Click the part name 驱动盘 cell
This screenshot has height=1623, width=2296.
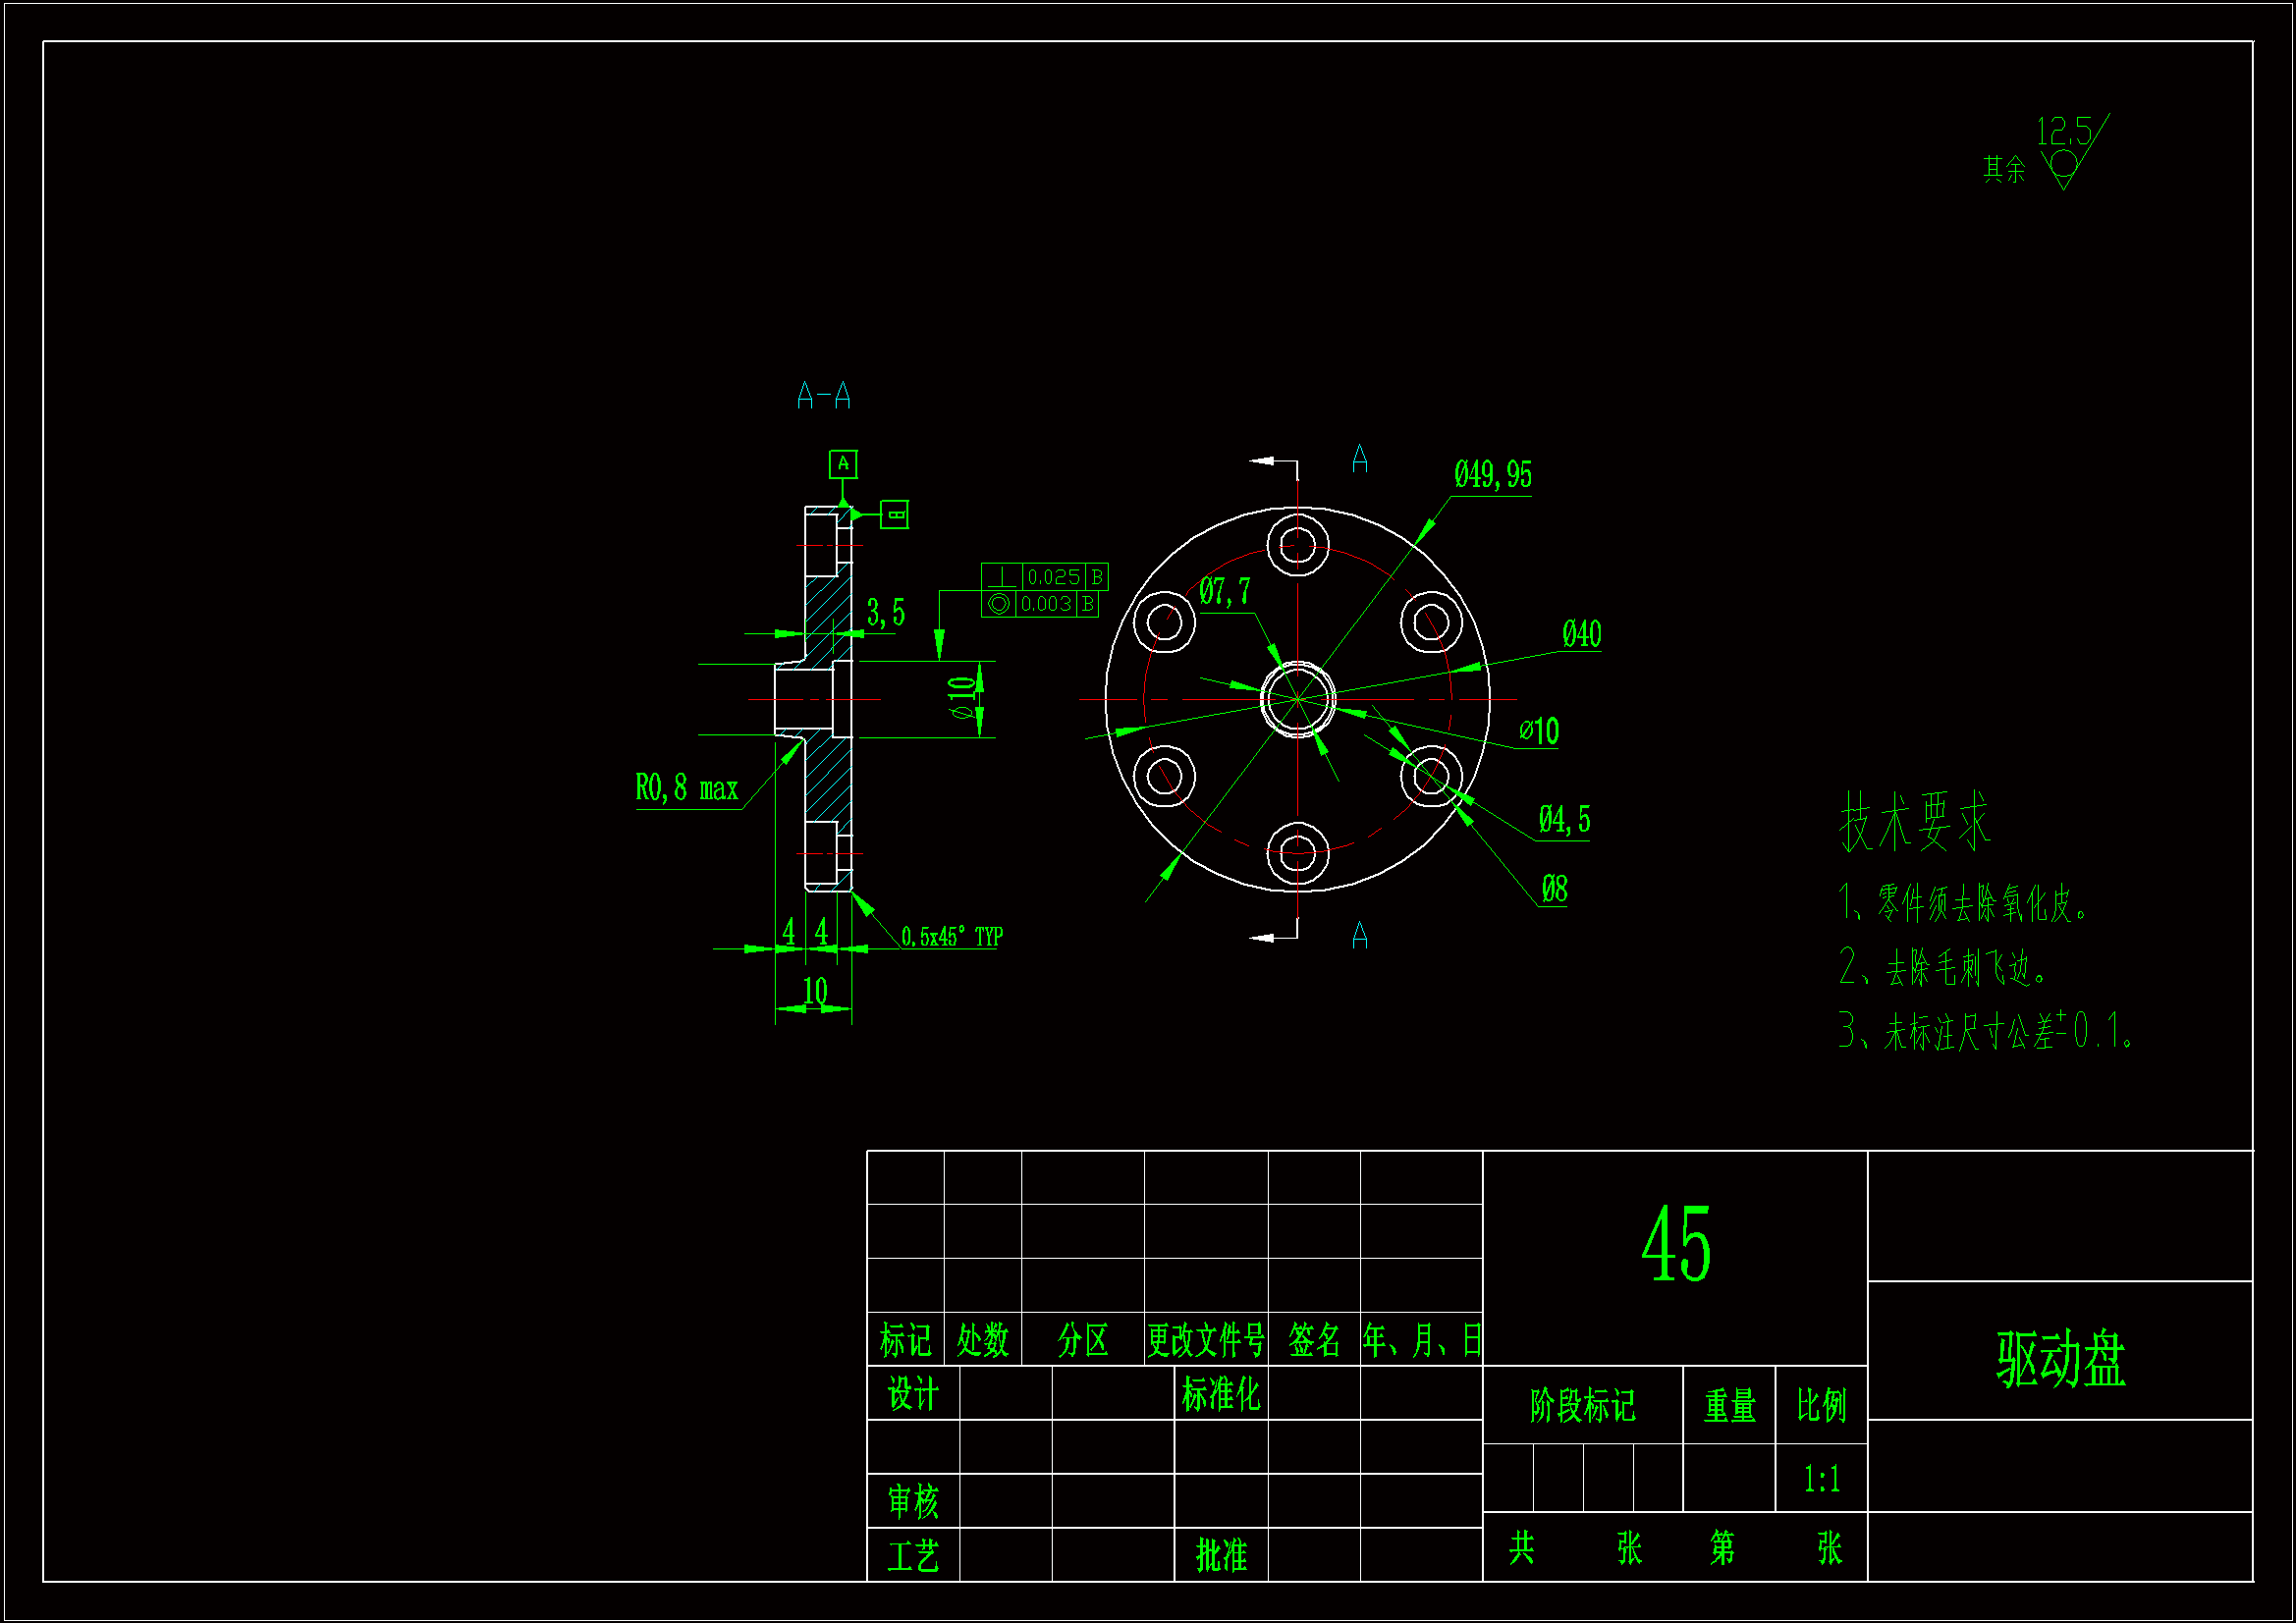(x=2060, y=1357)
